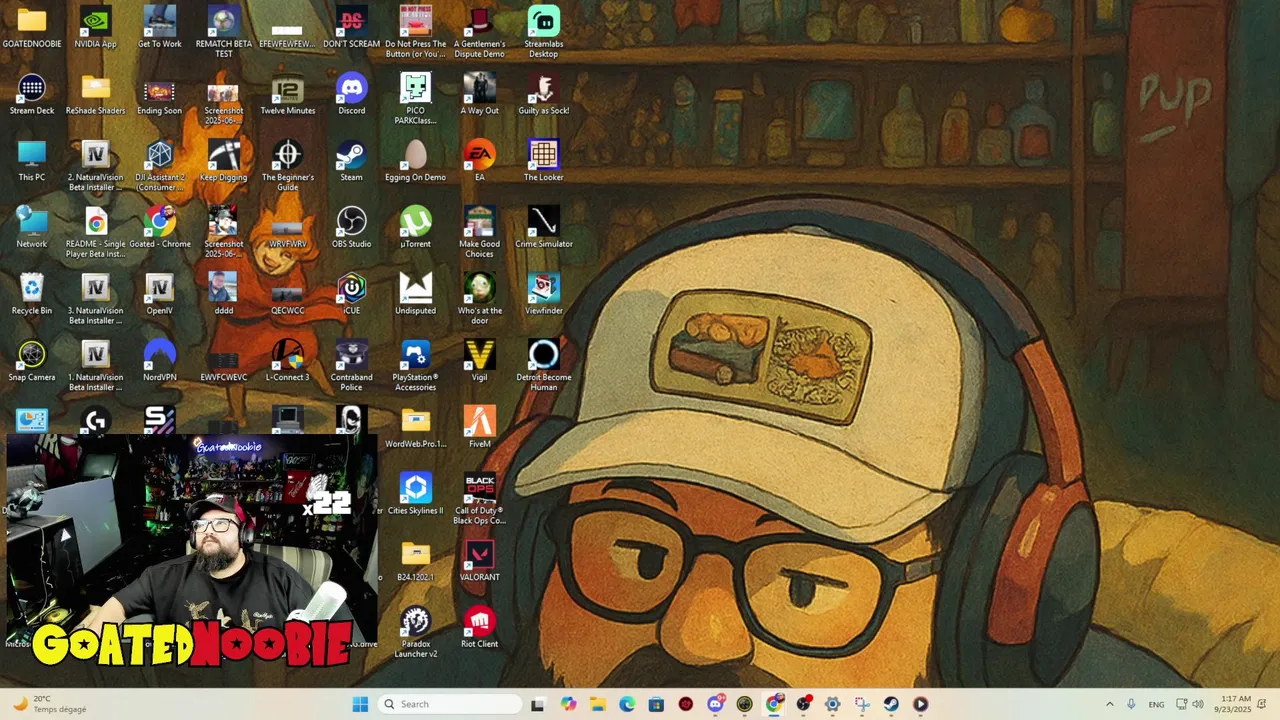Show hidden tray icons chevron
This screenshot has height=720, width=1280.
1109,704
